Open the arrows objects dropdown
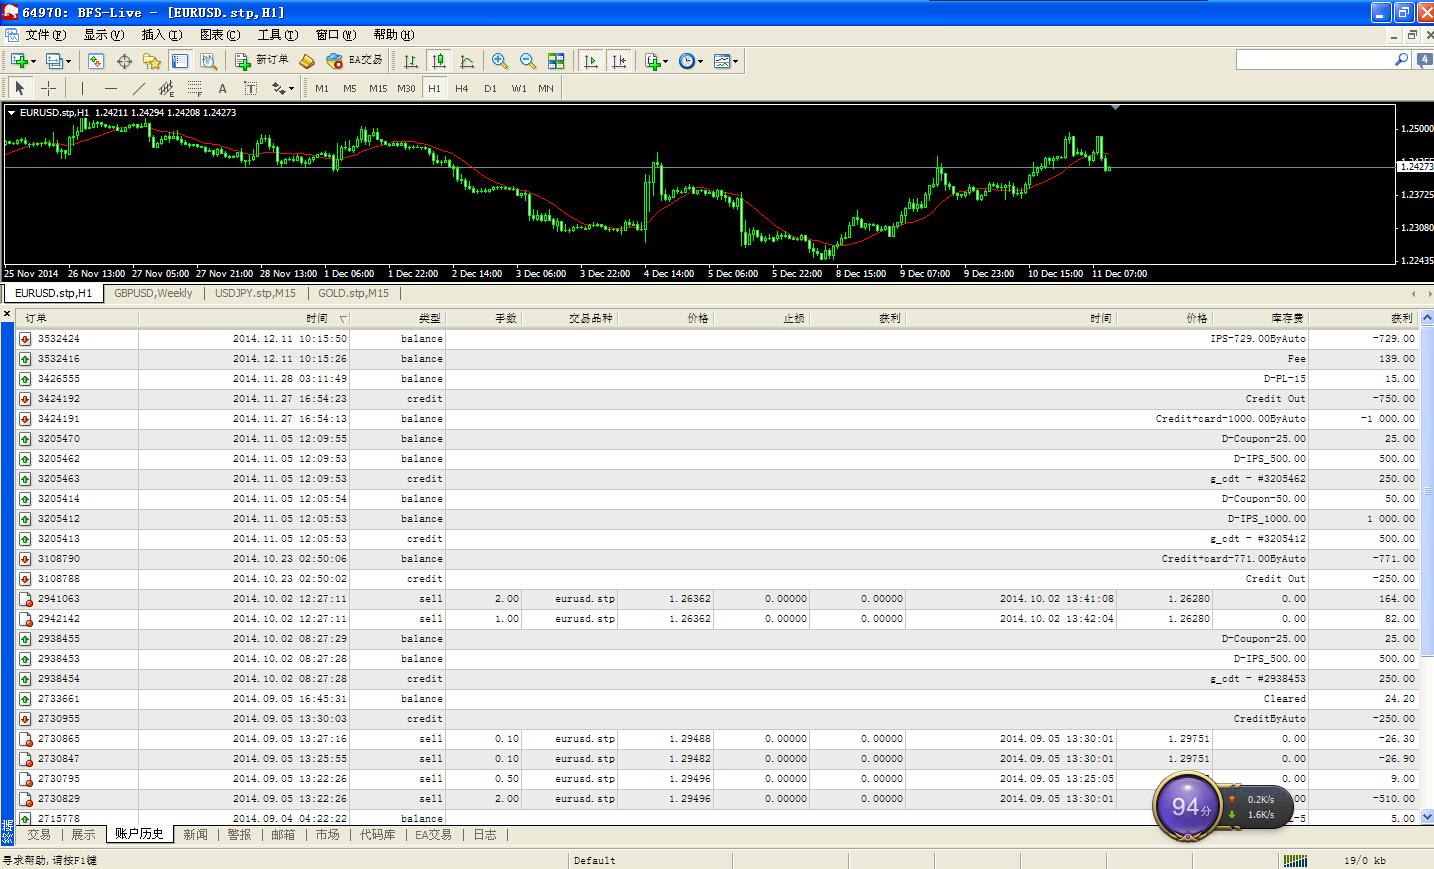This screenshot has height=869, width=1434. 283,88
